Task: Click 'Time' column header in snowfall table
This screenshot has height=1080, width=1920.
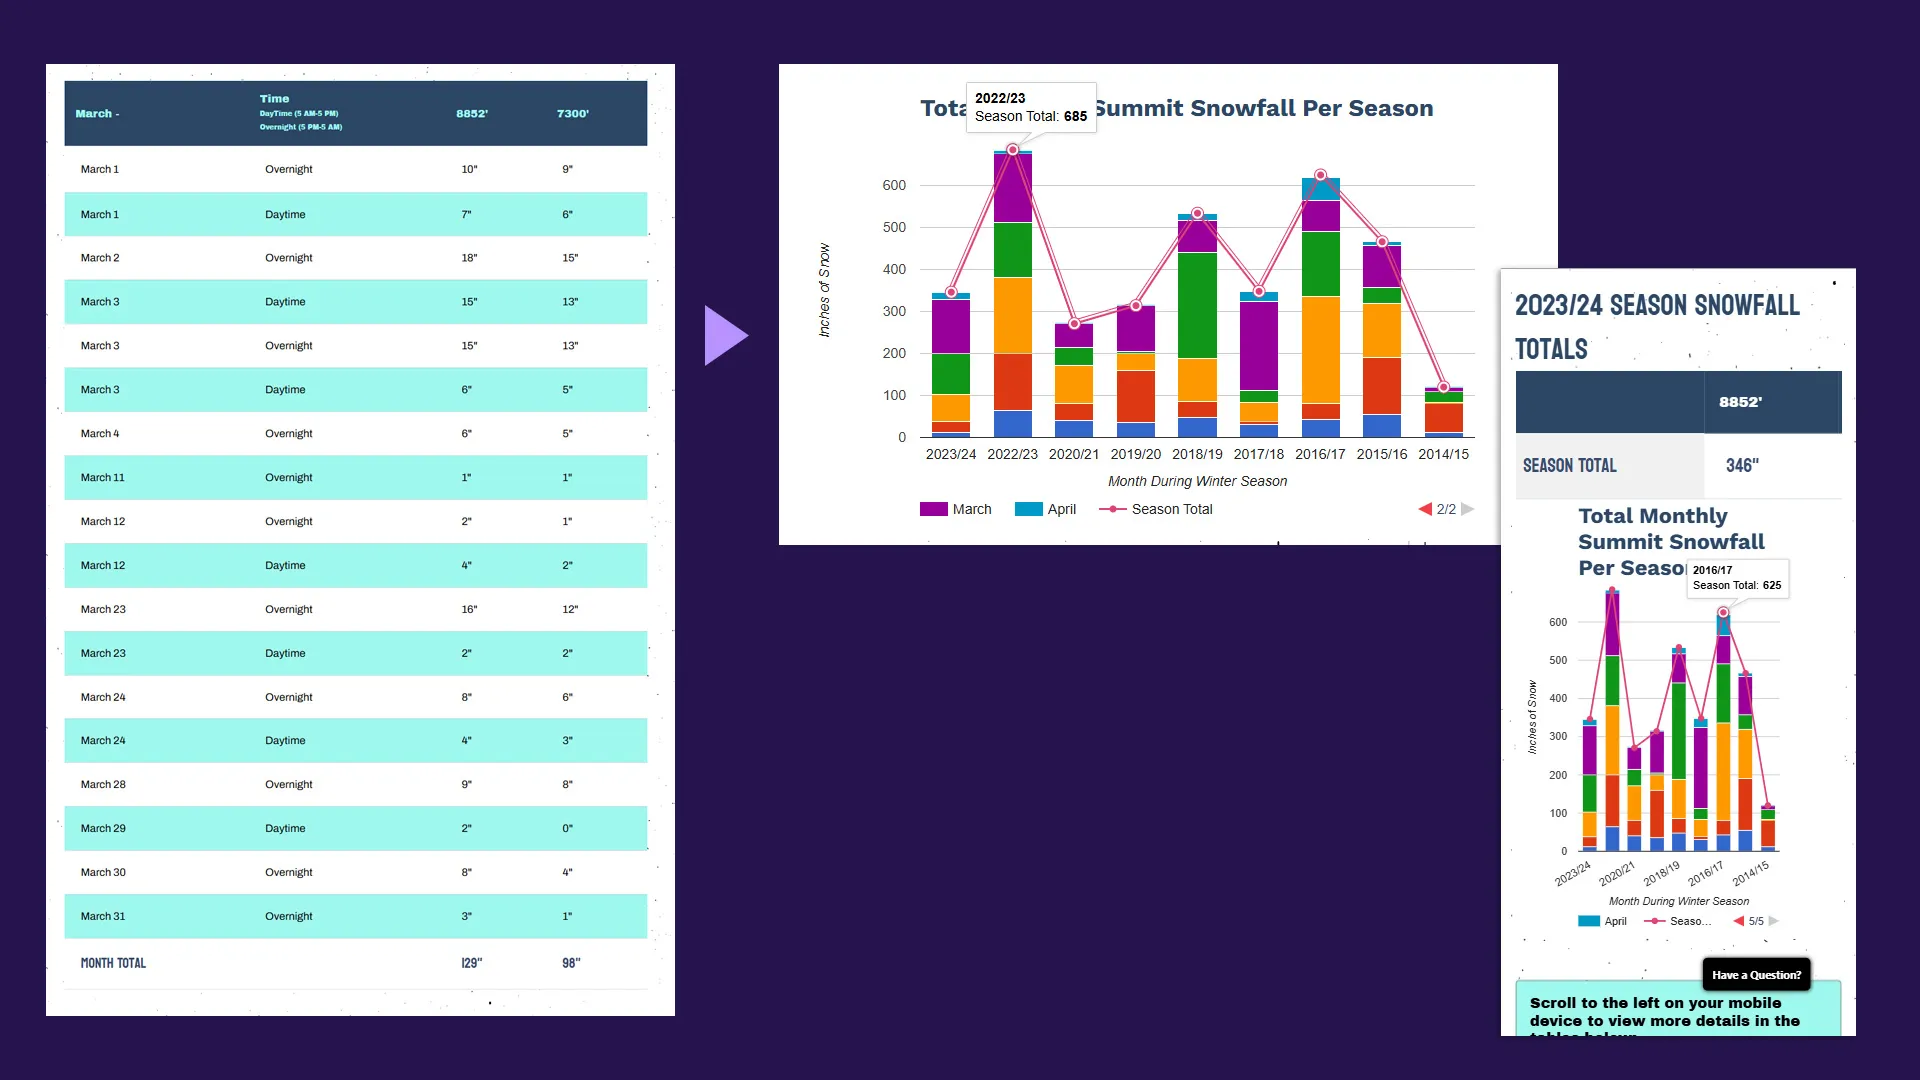Action: click(x=274, y=99)
